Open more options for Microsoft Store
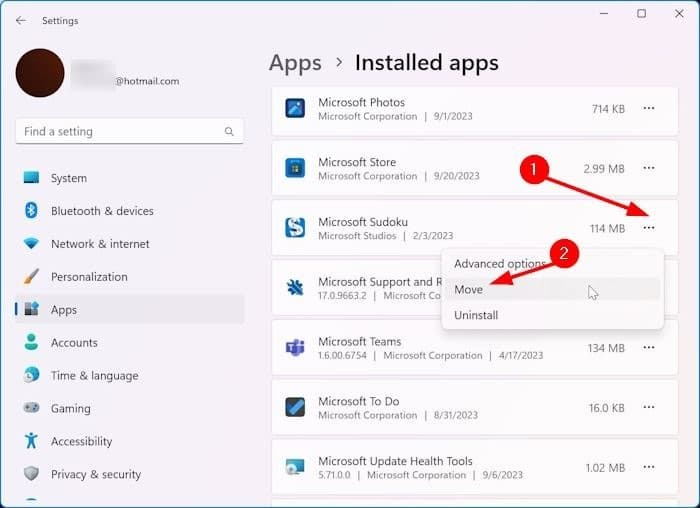The width and height of the screenshot is (700, 508). [649, 168]
